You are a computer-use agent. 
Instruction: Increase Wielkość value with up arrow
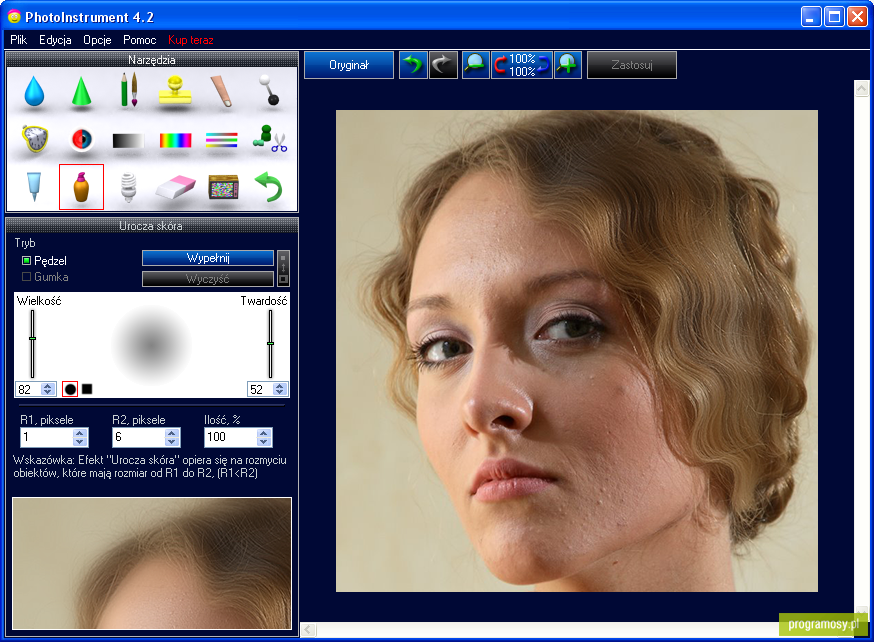pyautogui.click(x=48, y=386)
